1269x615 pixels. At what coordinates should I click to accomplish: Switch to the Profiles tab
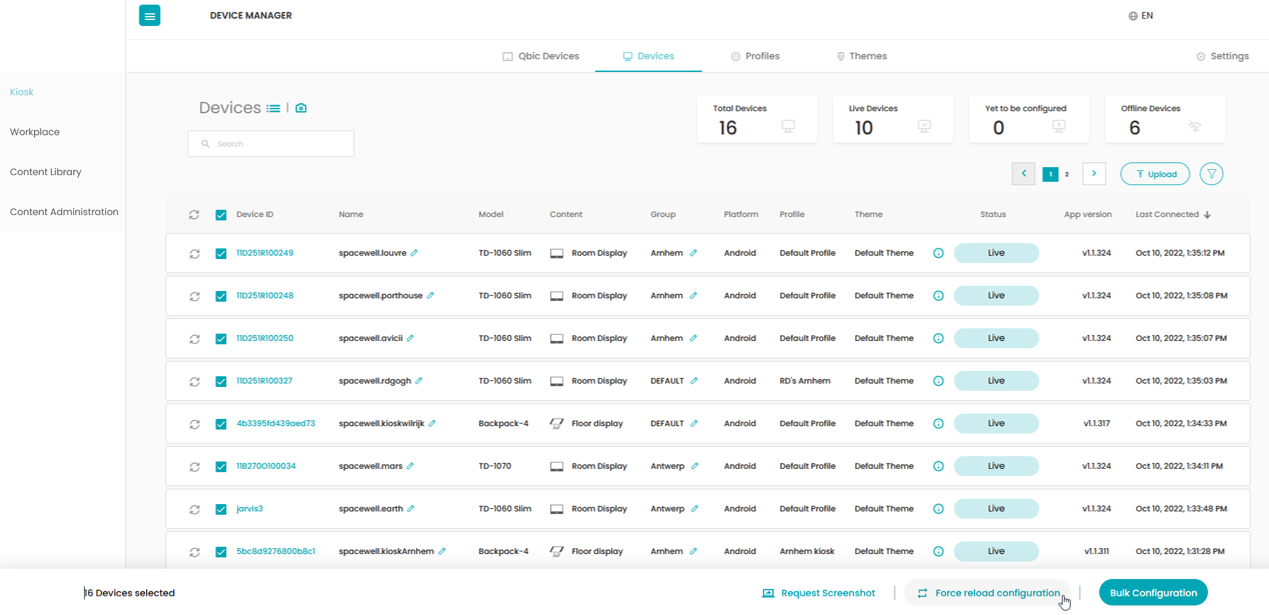coord(755,56)
